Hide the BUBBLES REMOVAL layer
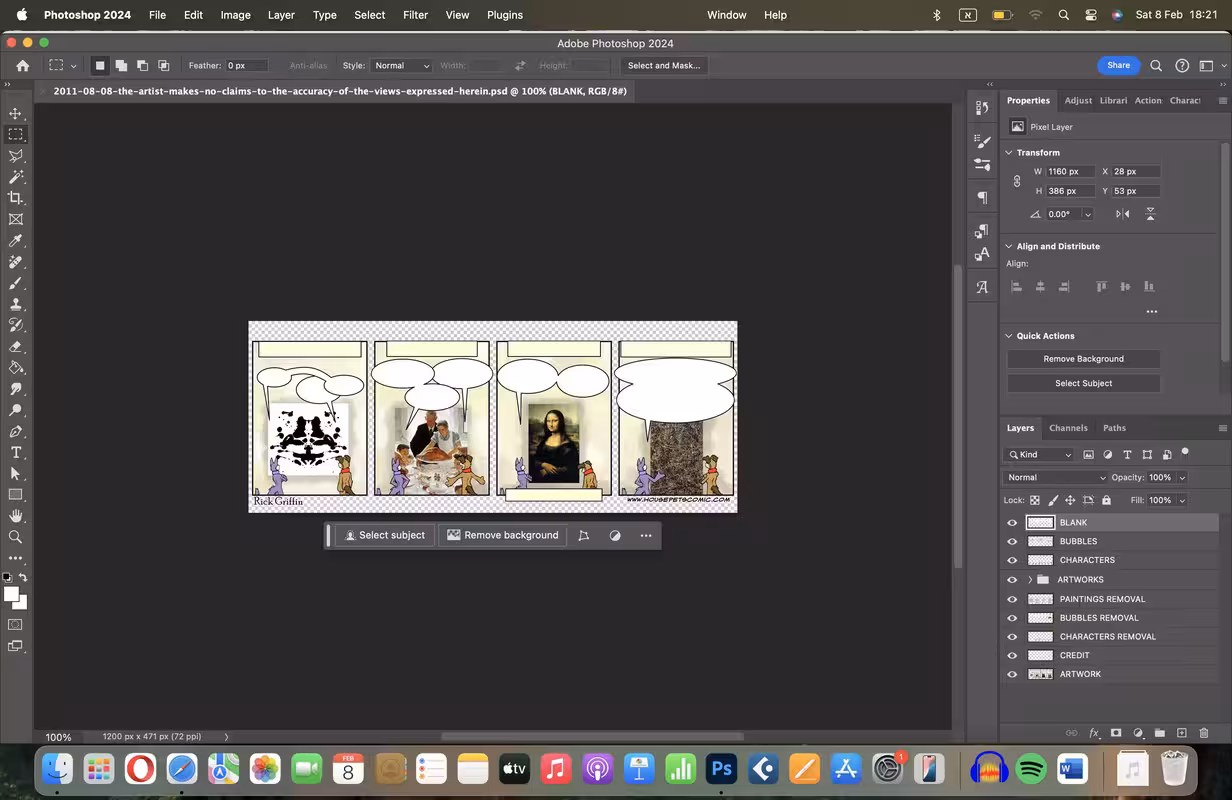This screenshot has height=800, width=1232. [1012, 618]
